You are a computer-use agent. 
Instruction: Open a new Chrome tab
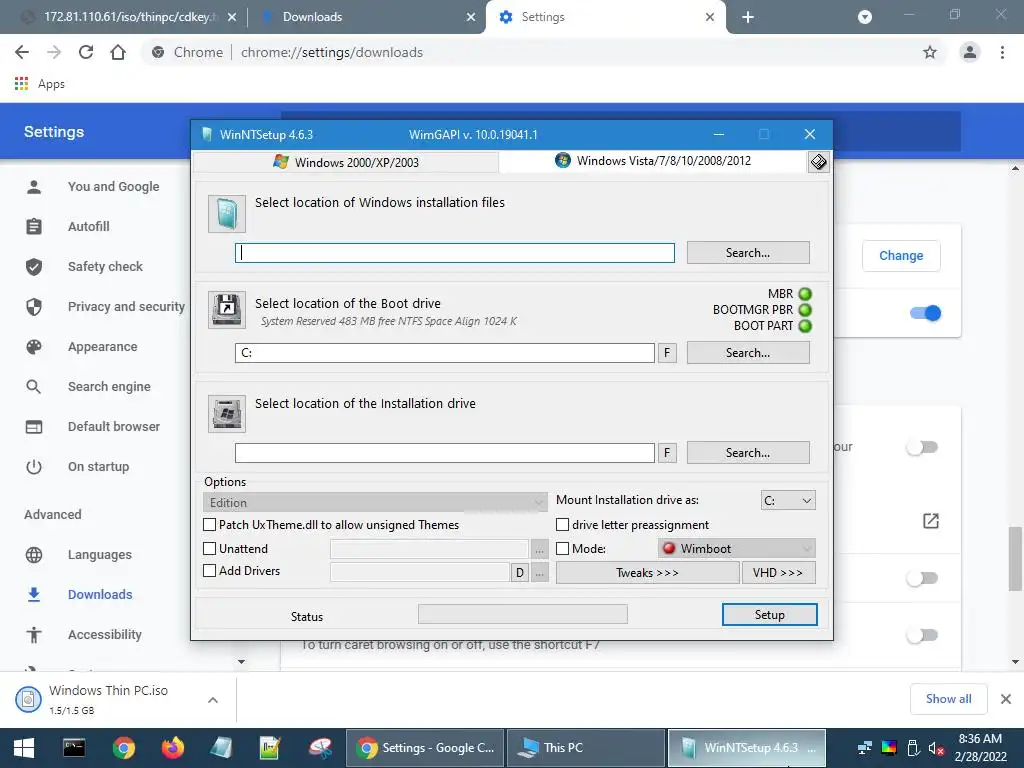point(748,17)
